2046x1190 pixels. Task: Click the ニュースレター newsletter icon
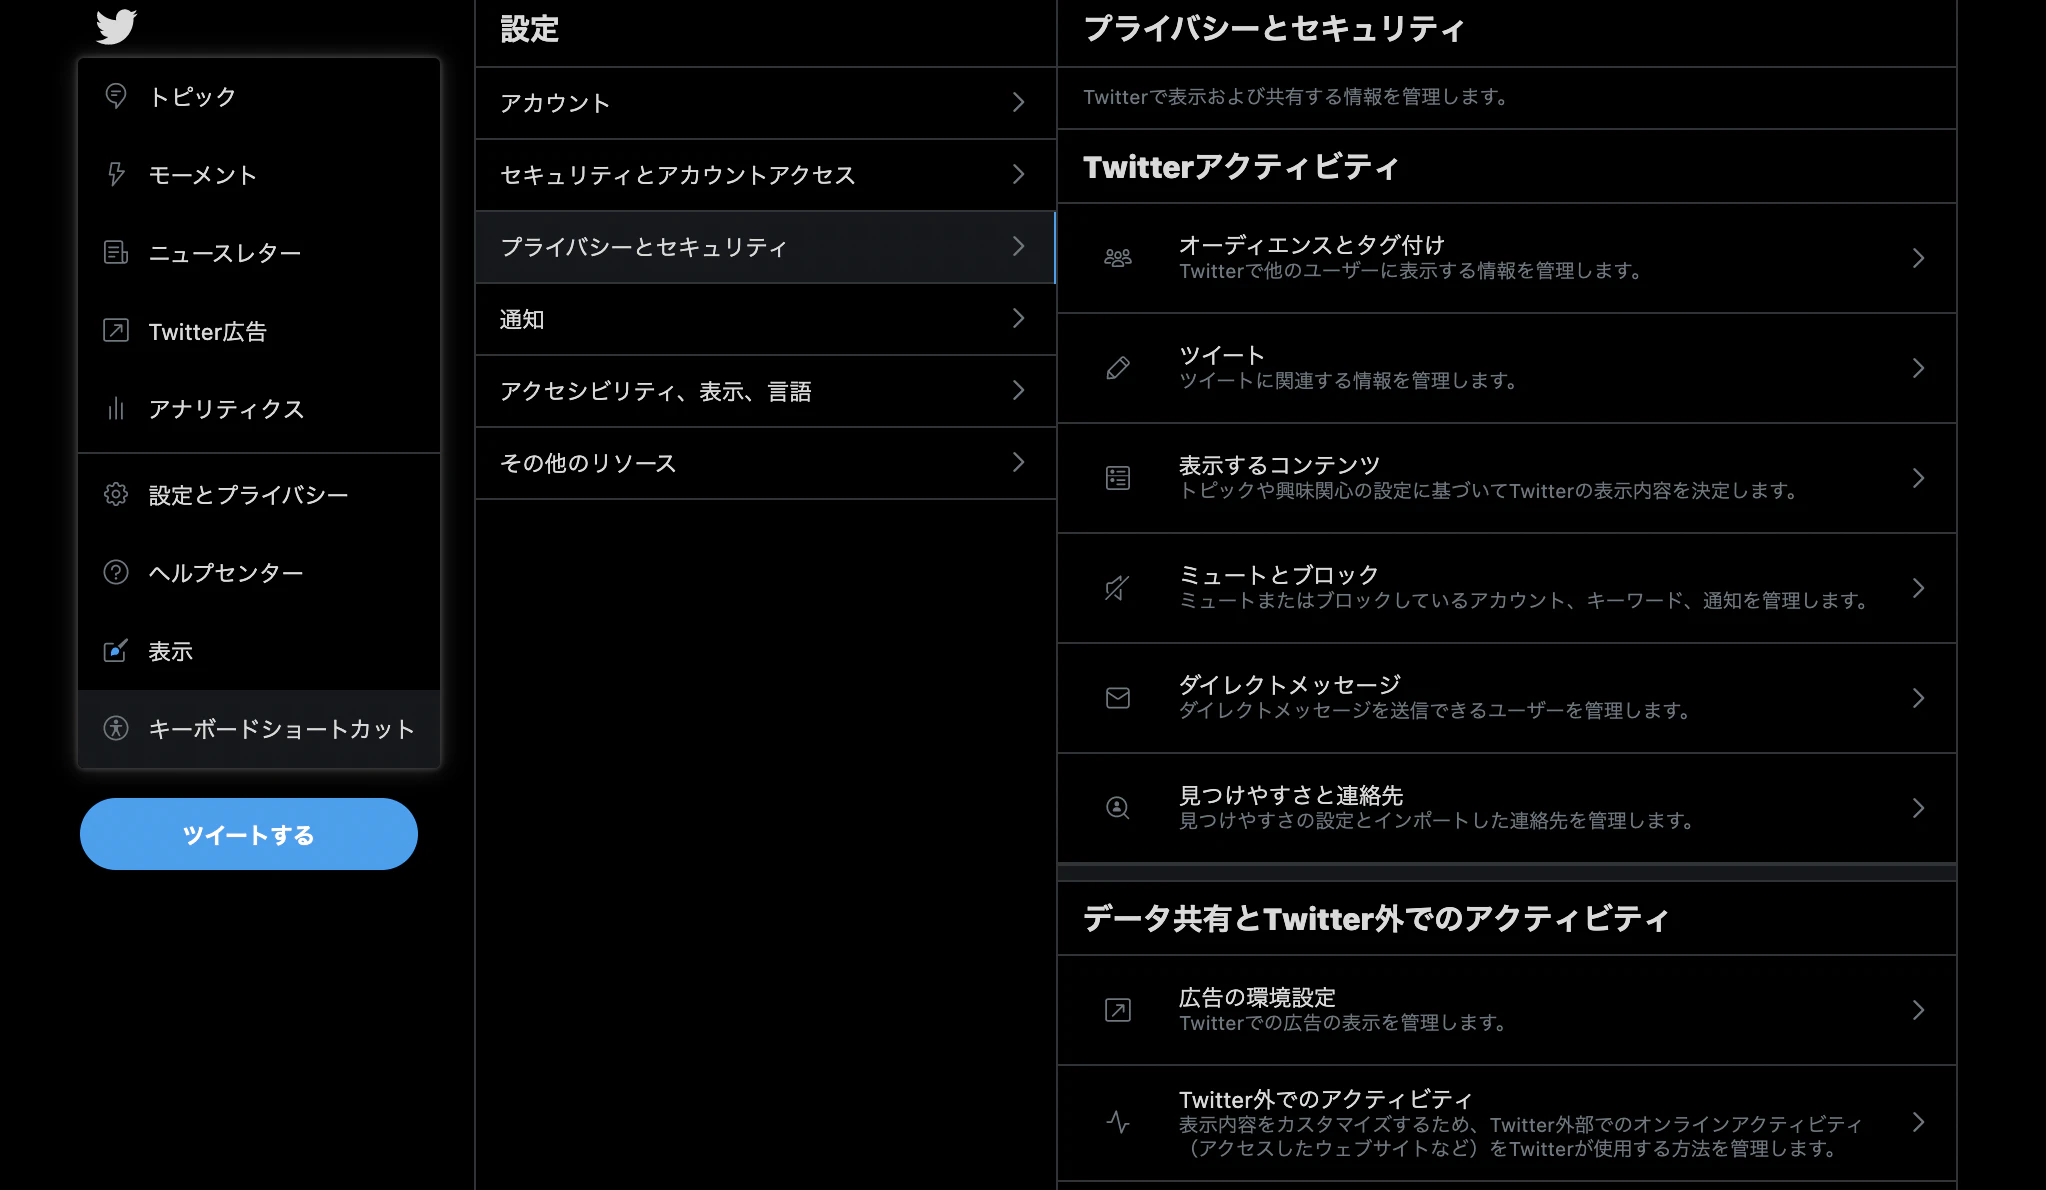(x=116, y=252)
